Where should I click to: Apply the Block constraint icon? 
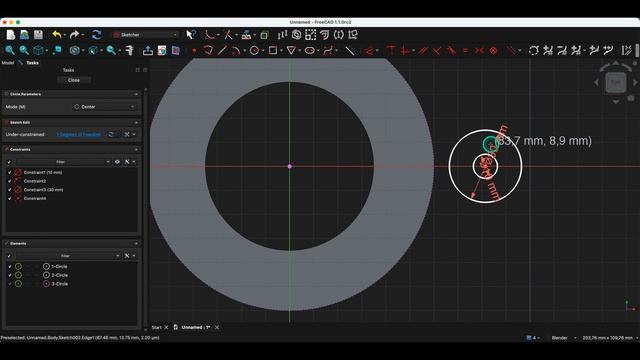[x=493, y=51]
